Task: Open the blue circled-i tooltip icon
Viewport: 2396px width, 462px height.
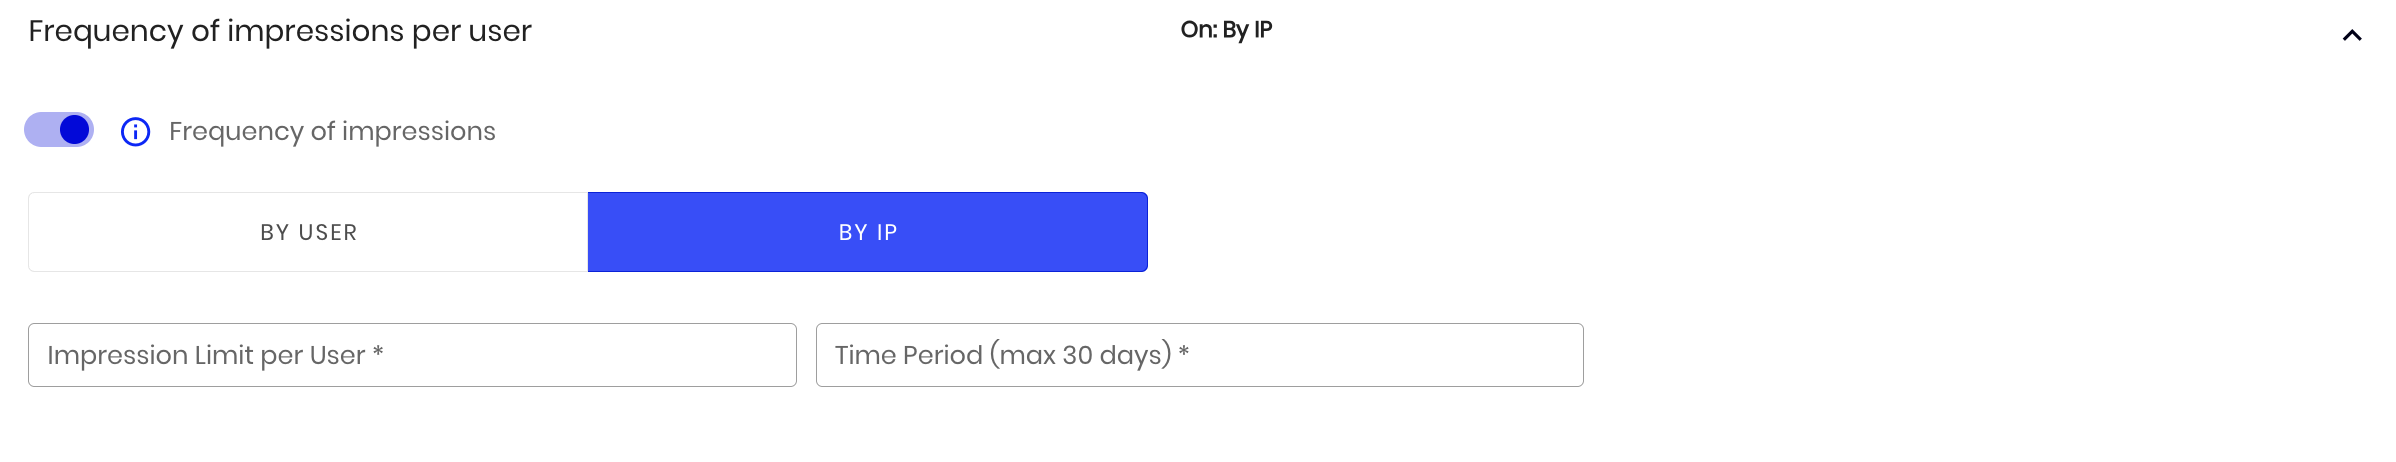Action: 135,132
